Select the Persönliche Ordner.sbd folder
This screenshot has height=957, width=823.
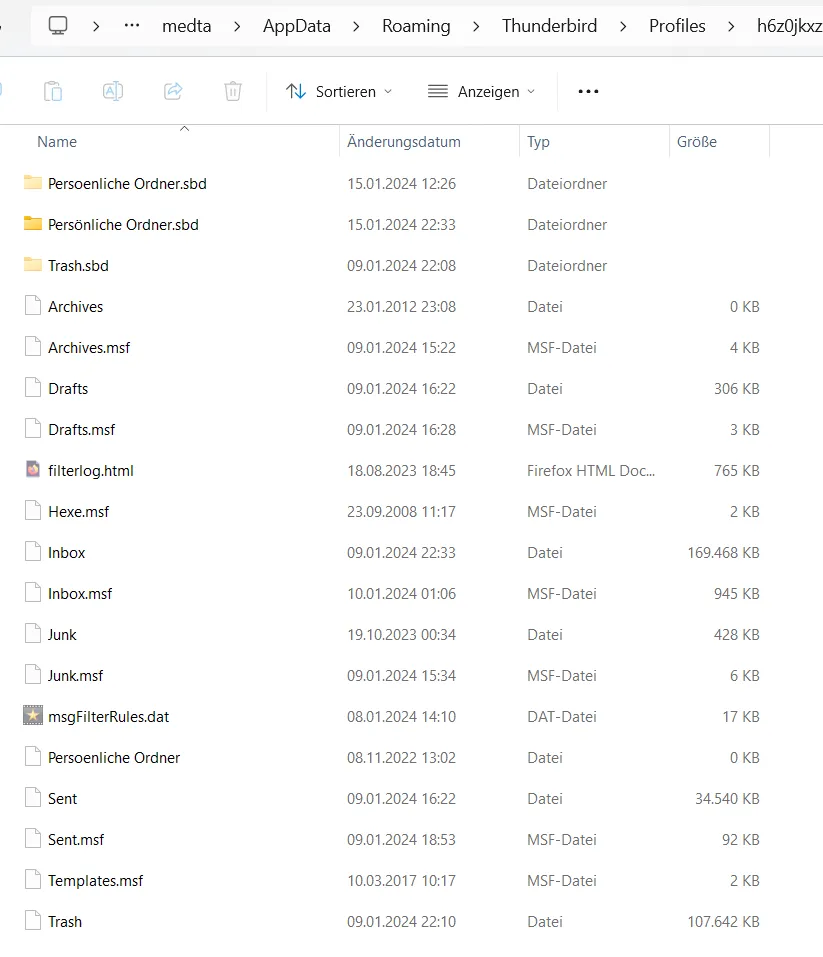tap(123, 225)
